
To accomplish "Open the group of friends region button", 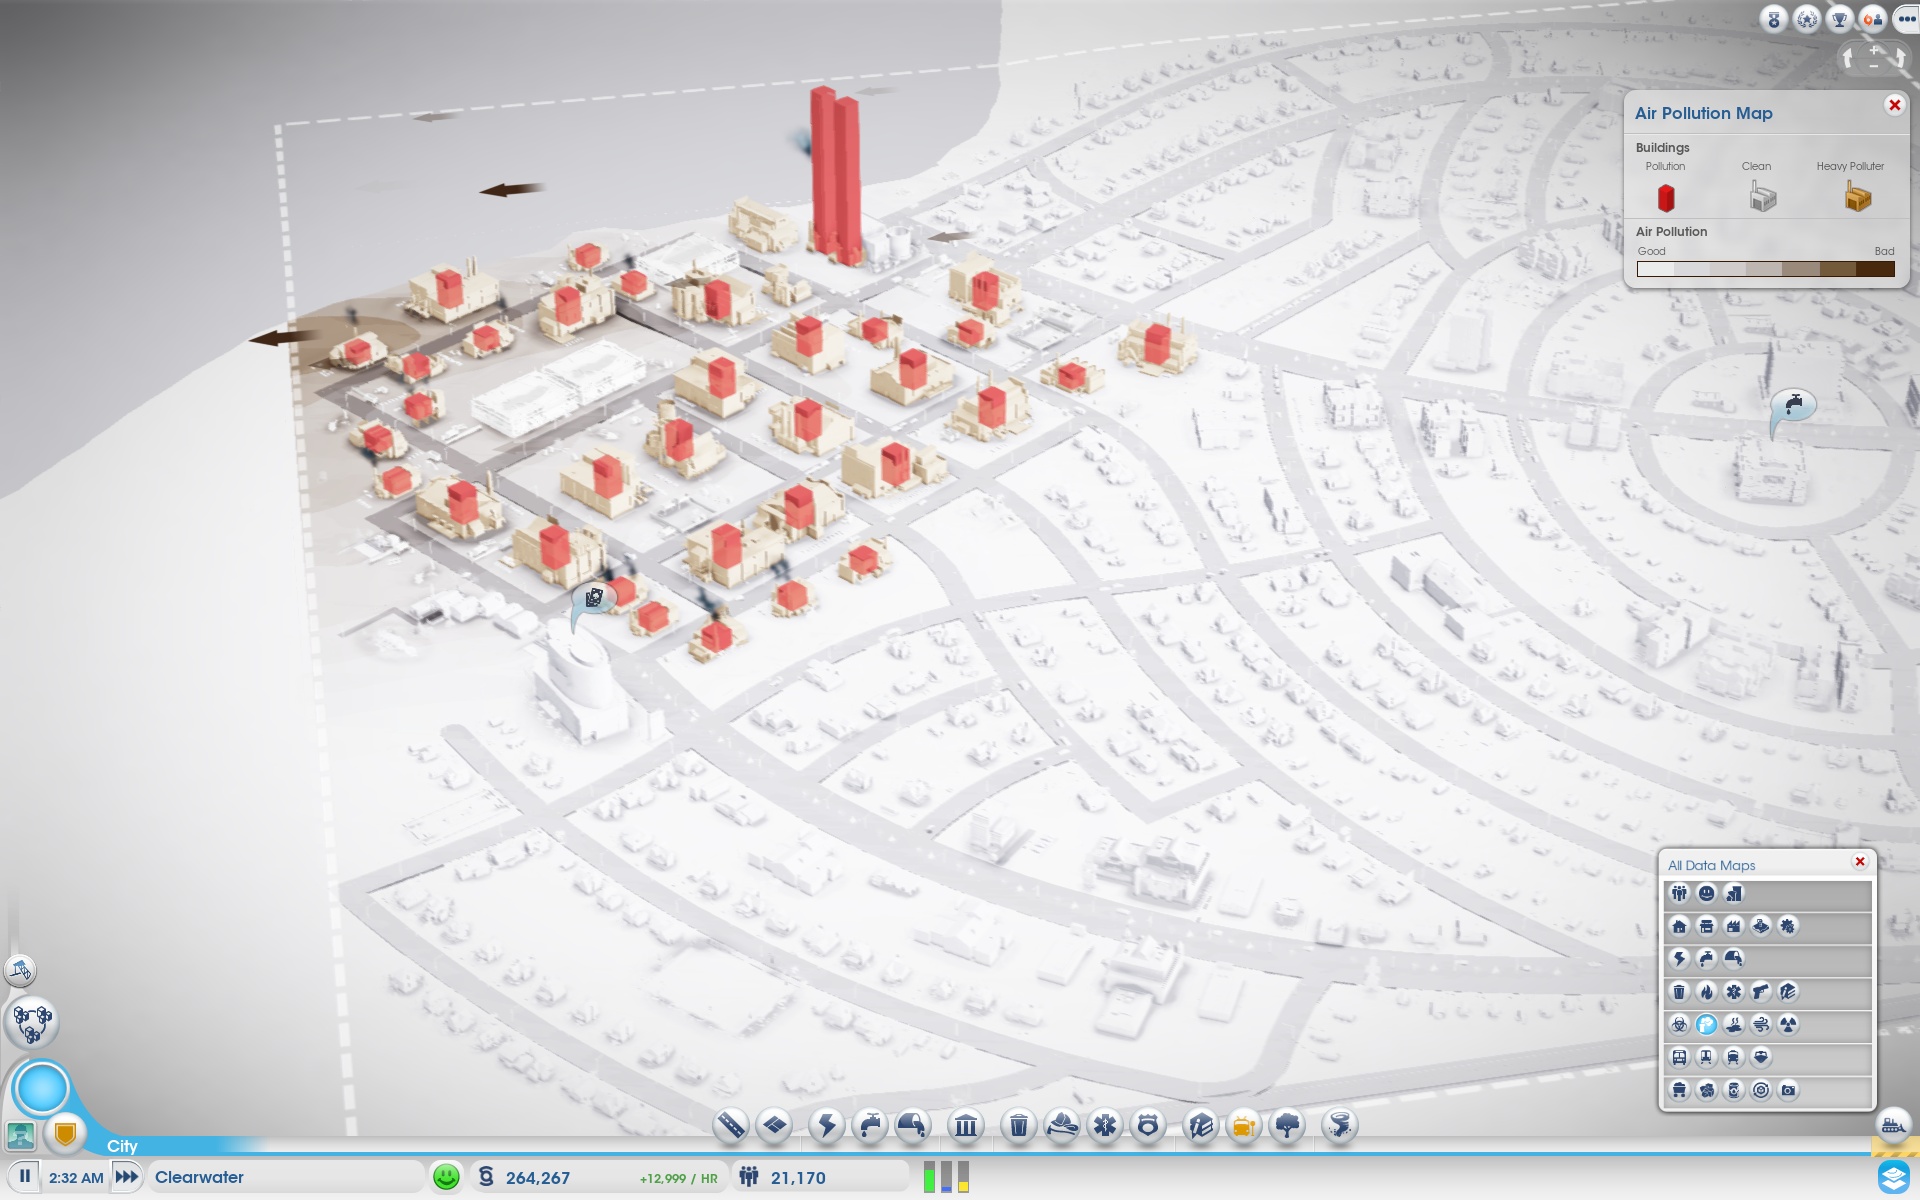I will (32, 1022).
